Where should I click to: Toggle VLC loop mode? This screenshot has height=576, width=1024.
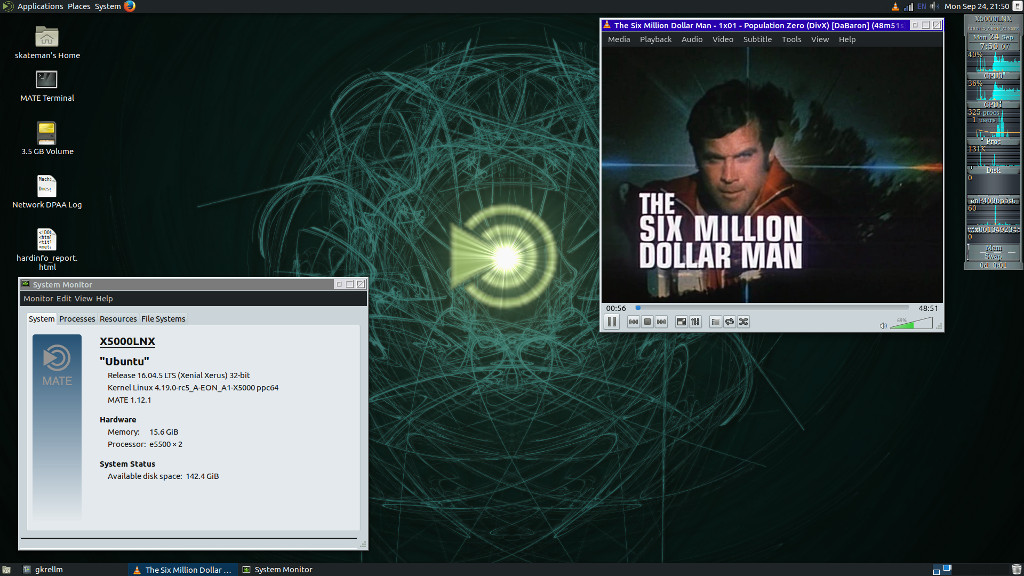[x=729, y=321]
